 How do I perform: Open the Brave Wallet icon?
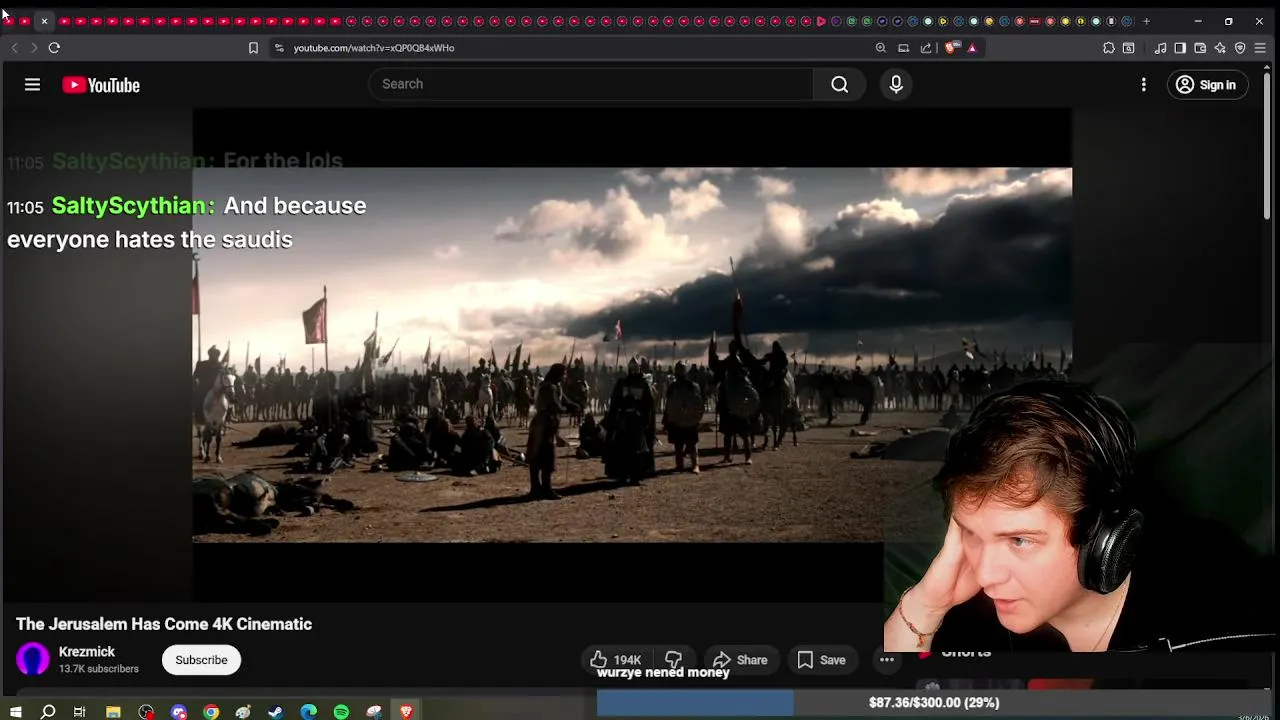pyautogui.click(x=1200, y=48)
